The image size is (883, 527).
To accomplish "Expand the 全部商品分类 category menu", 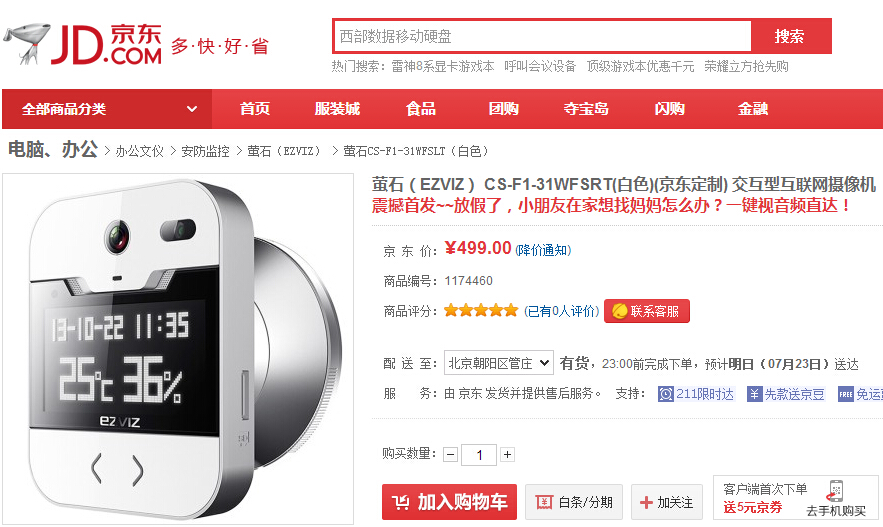I will pos(107,109).
